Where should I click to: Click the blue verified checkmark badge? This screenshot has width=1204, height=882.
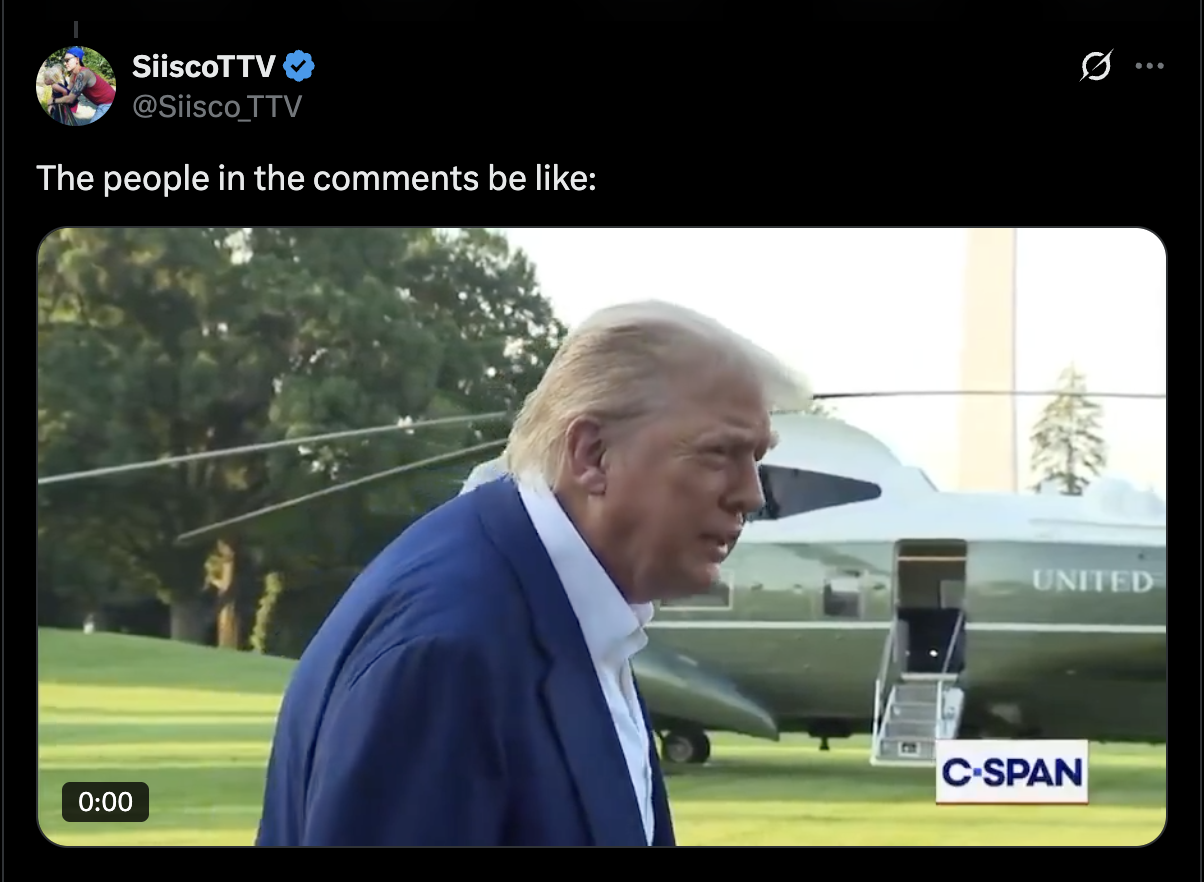point(299,67)
